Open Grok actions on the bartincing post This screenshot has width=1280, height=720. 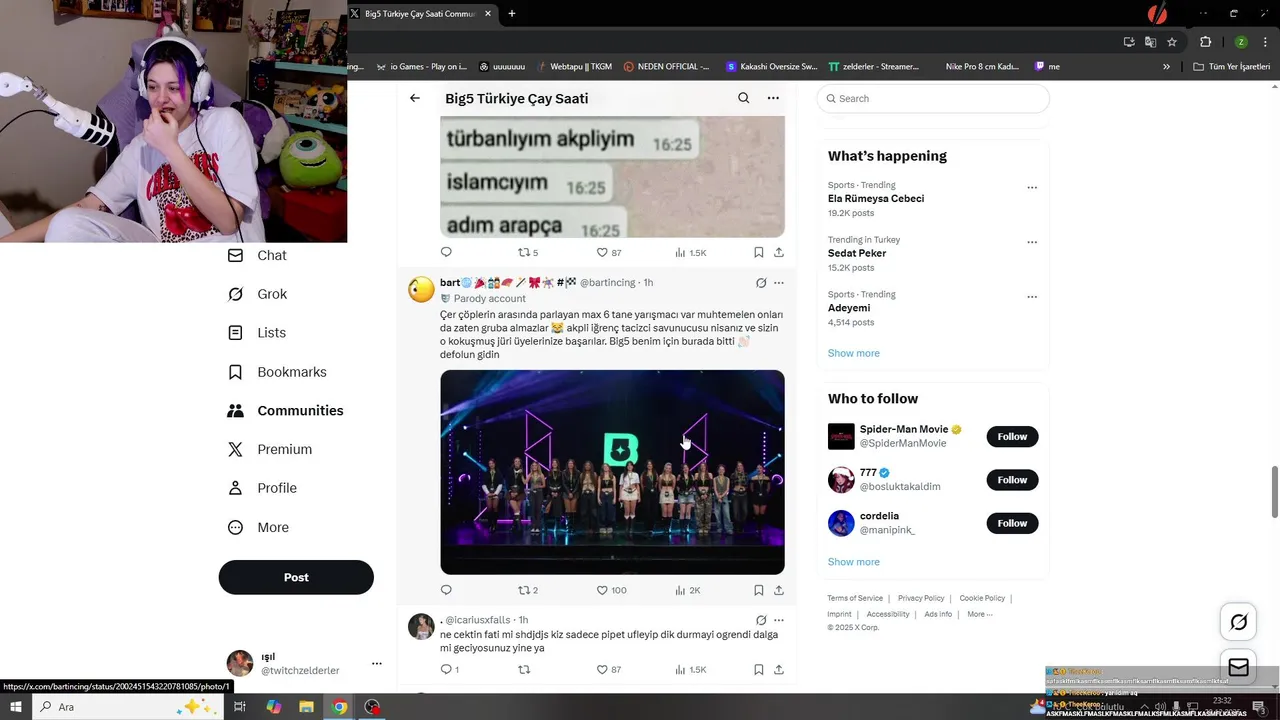761,283
